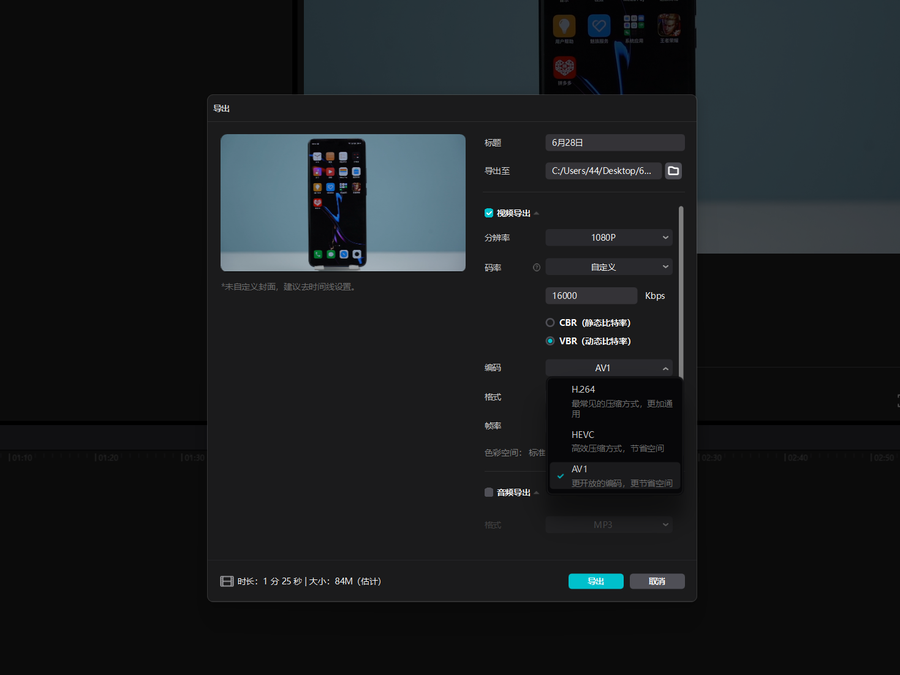Click the film strip icon beside duration

click(227, 581)
